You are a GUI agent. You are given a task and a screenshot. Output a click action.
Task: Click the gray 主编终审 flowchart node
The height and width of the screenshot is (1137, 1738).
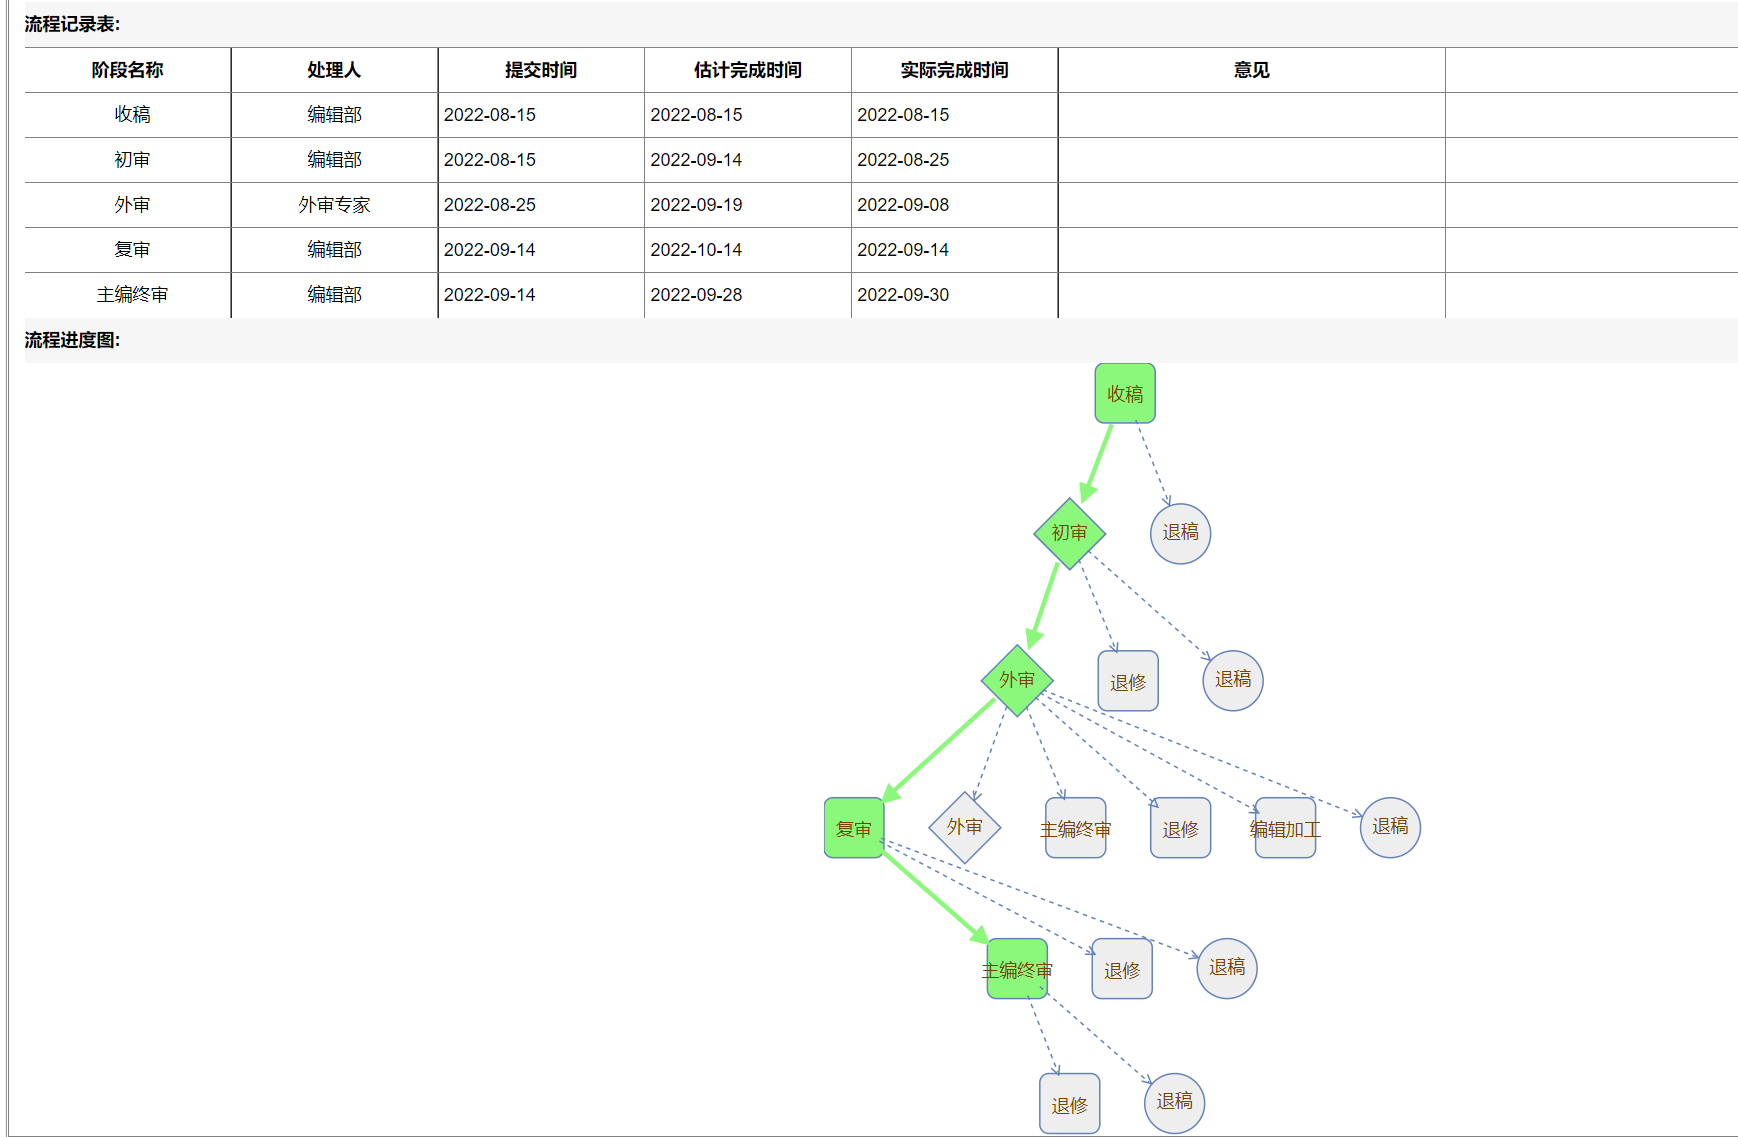(x=1075, y=828)
